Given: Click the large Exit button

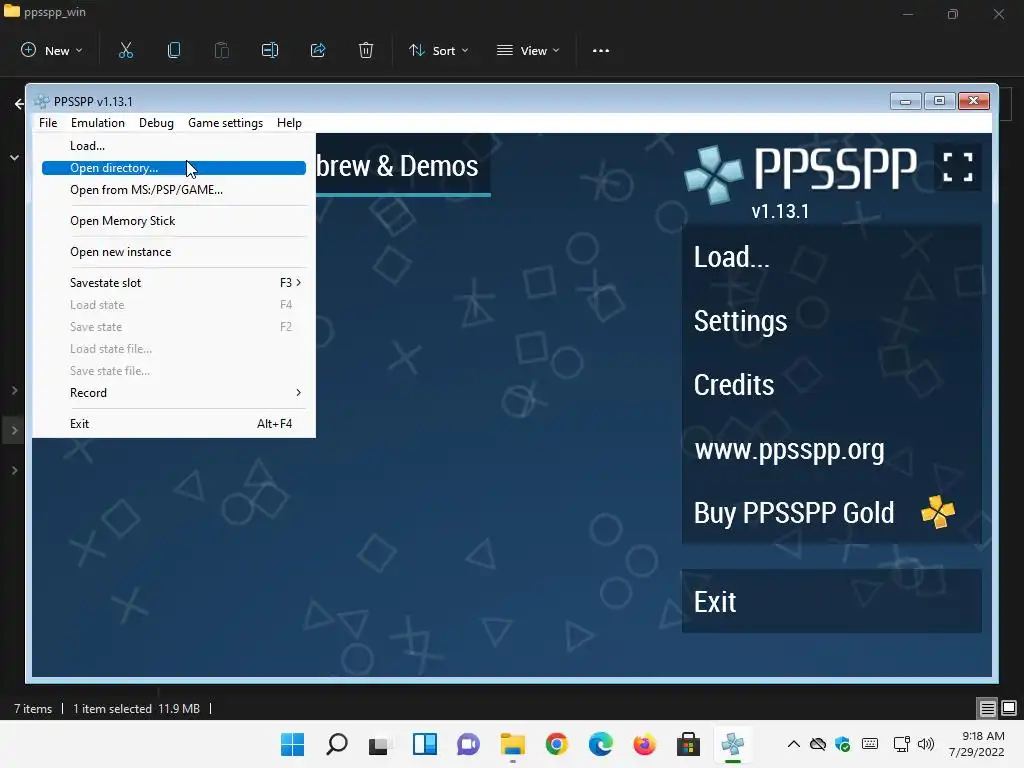Looking at the screenshot, I should click(x=831, y=601).
